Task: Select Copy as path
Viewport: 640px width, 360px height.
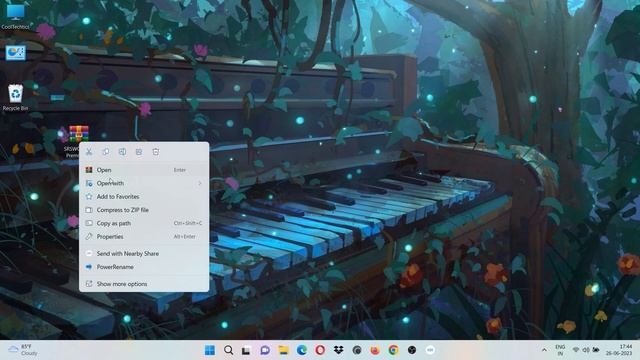Action: coord(144,223)
